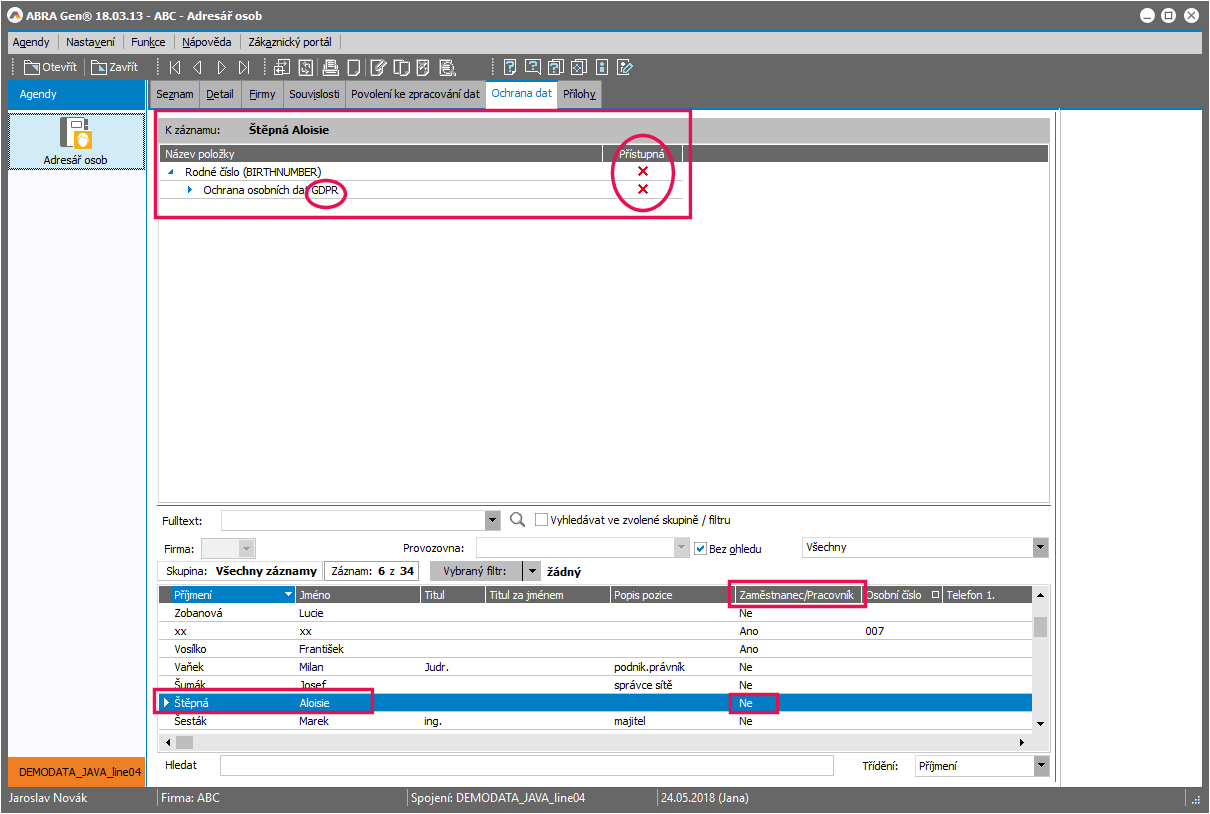The width and height of the screenshot is (1210, 814).
Task: Go to the previous record arrow icon
Action: pyautogui.click(x=197, y=68)
